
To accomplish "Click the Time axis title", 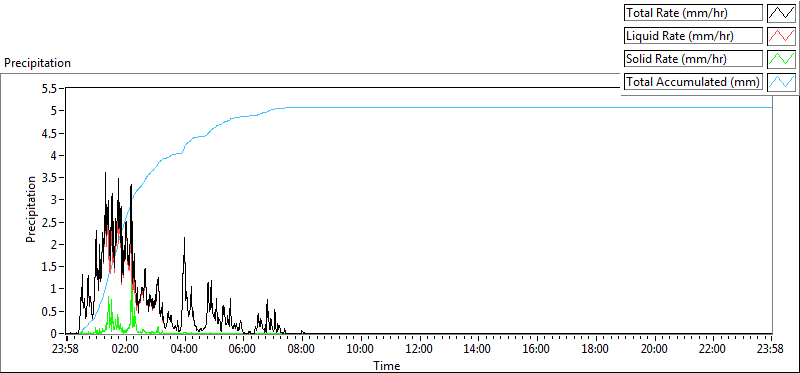I will pos(387,365).
